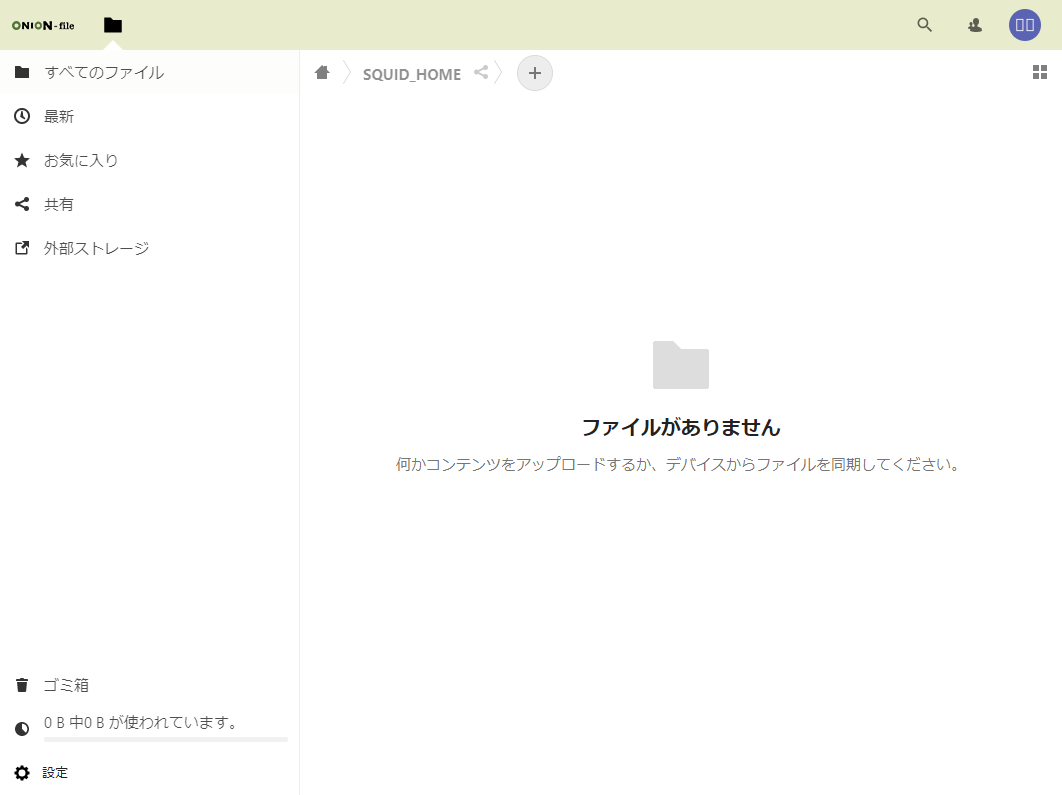Go to home folder via house icon
The height and width of the screenshot is (795, 1062).
tap(322, 72)
